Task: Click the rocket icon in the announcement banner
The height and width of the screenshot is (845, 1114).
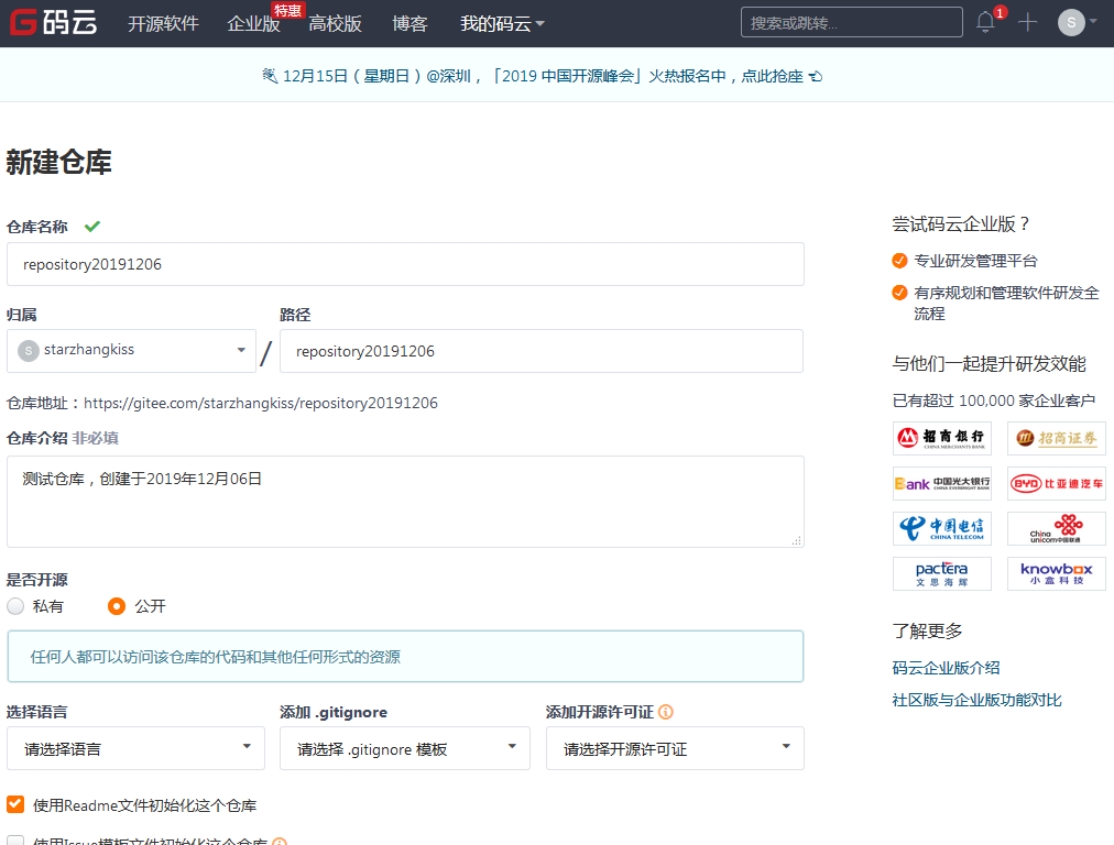Action: 269,75
